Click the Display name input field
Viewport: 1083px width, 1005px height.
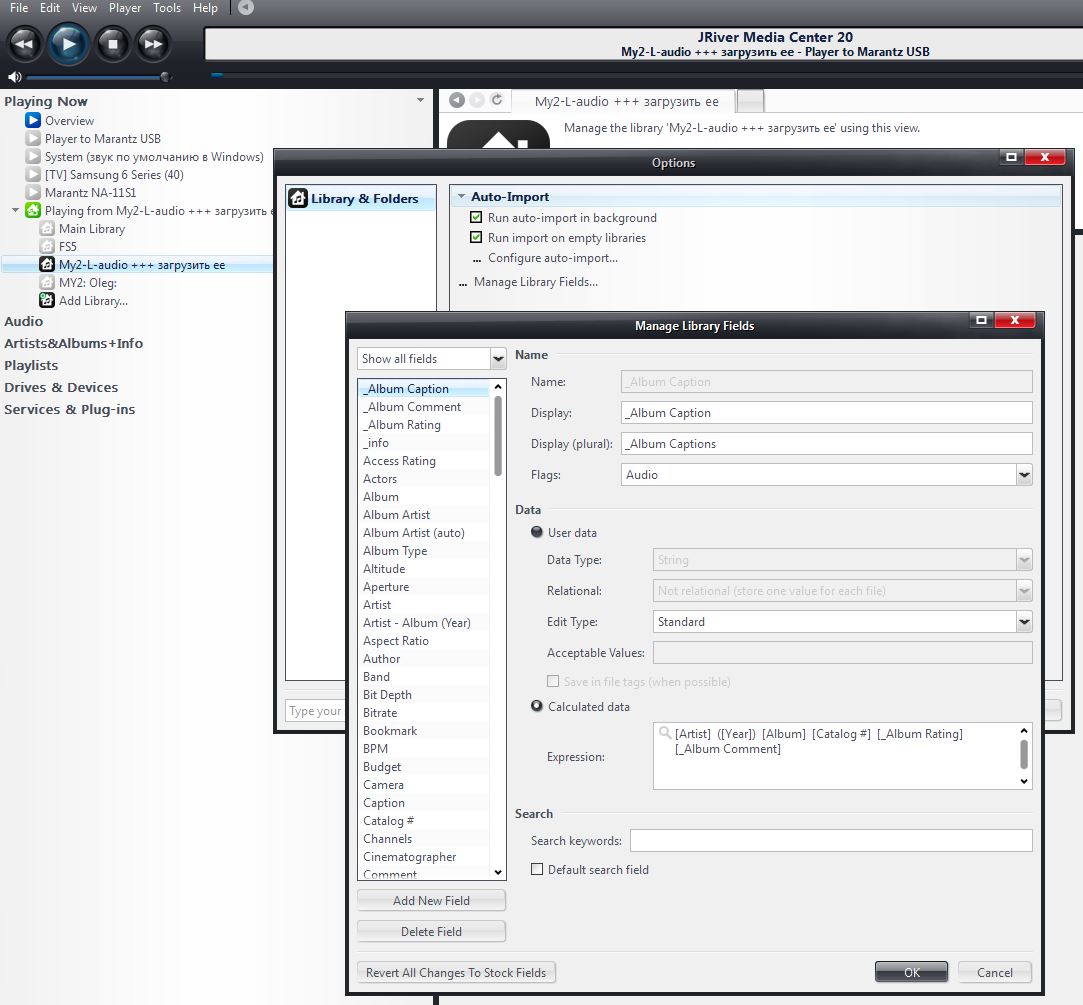[x=827, y=412]
